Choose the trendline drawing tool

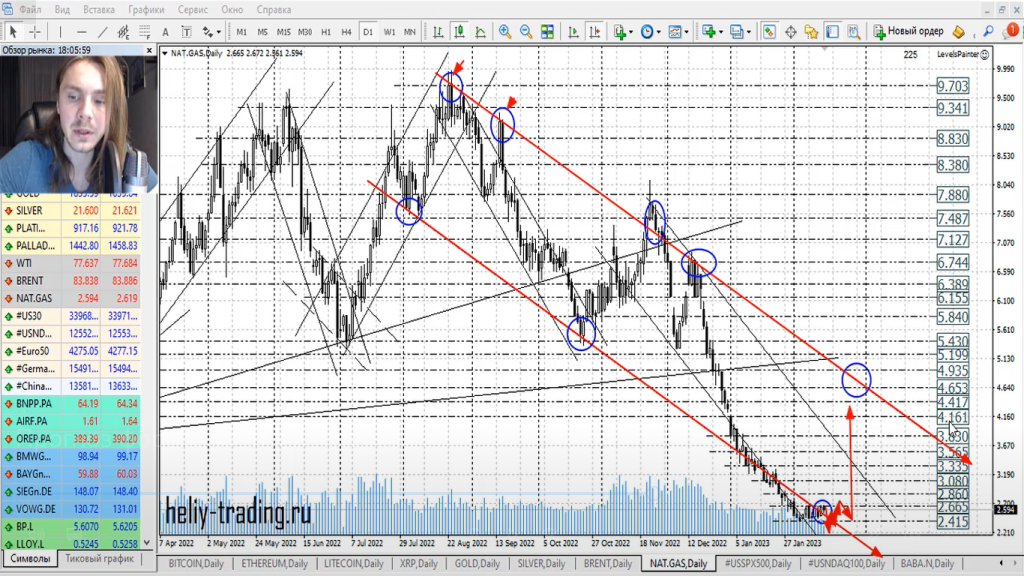pyautogui.click(x=100, y=32)
